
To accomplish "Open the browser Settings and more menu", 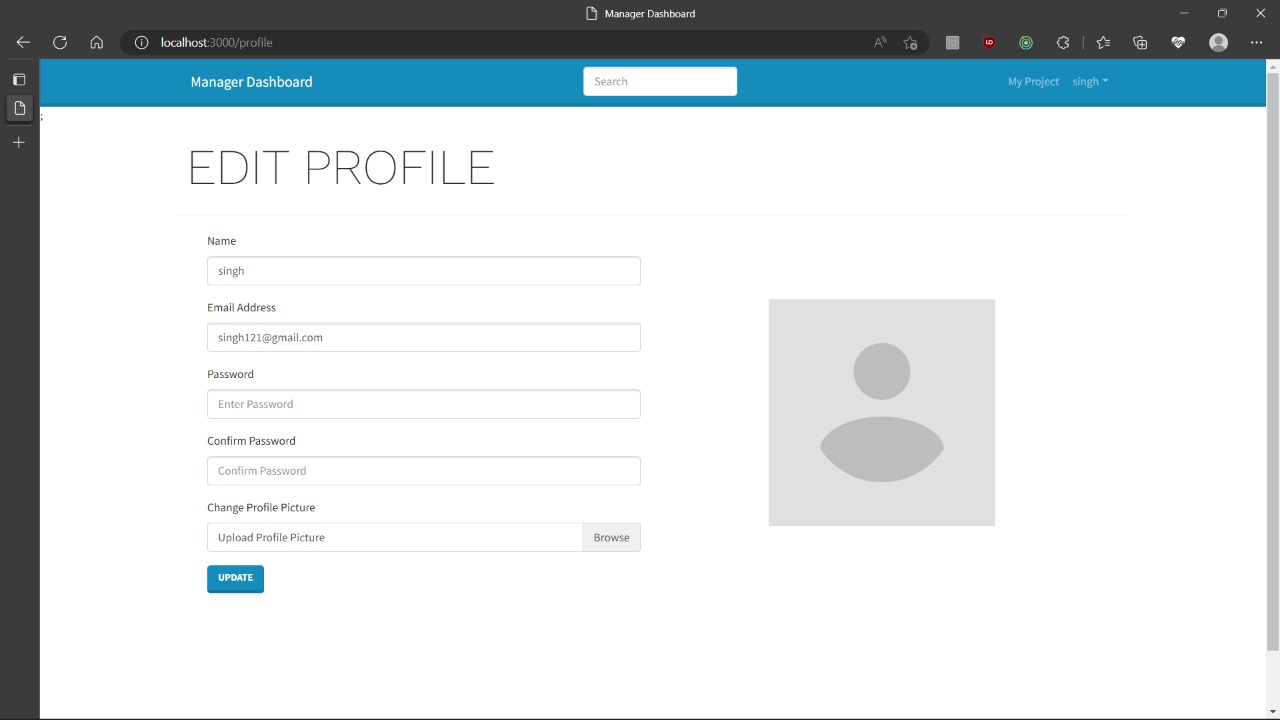I will point(1257,42).
